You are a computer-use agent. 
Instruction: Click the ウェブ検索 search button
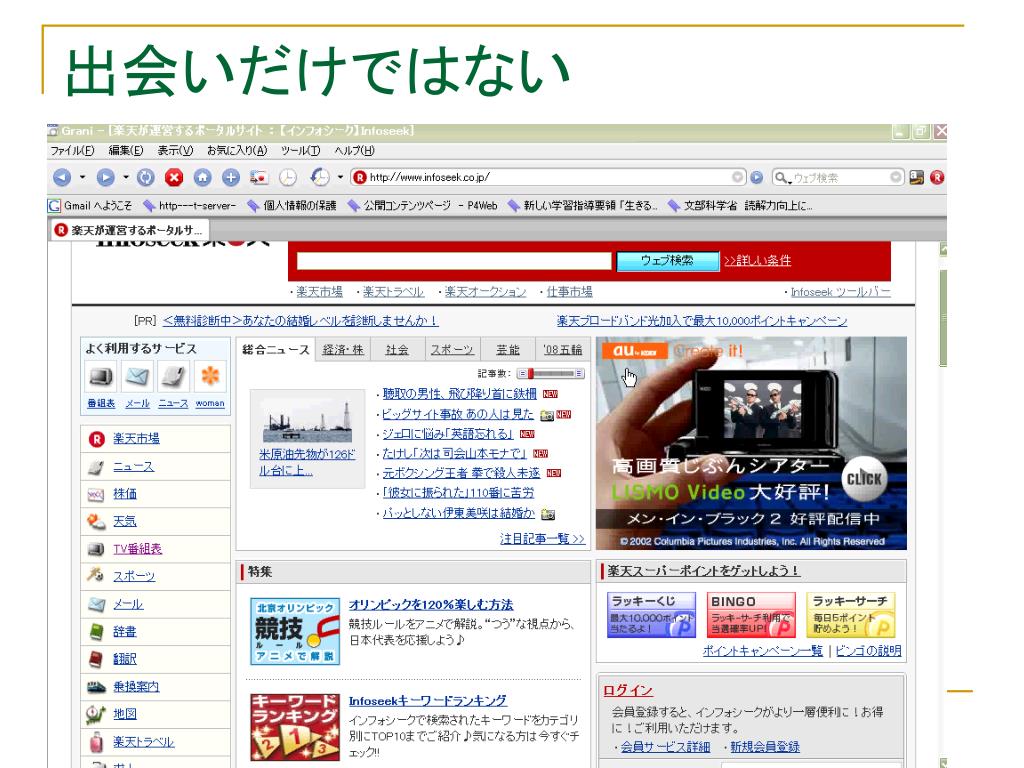pyautogui.click(x=667, y=261)
